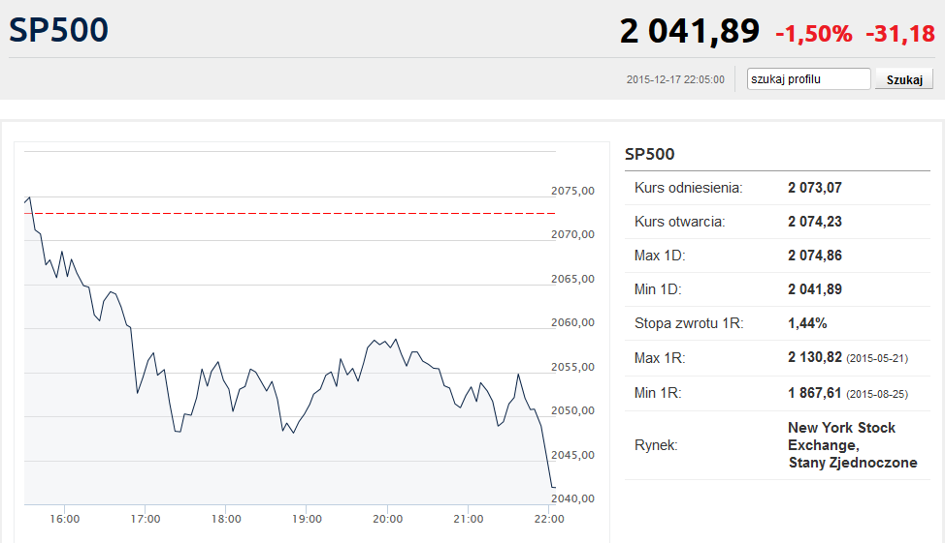Click the 2075,00 y-axis label
The width and height of the screenshot is (945, 543).
pos(573,191)
